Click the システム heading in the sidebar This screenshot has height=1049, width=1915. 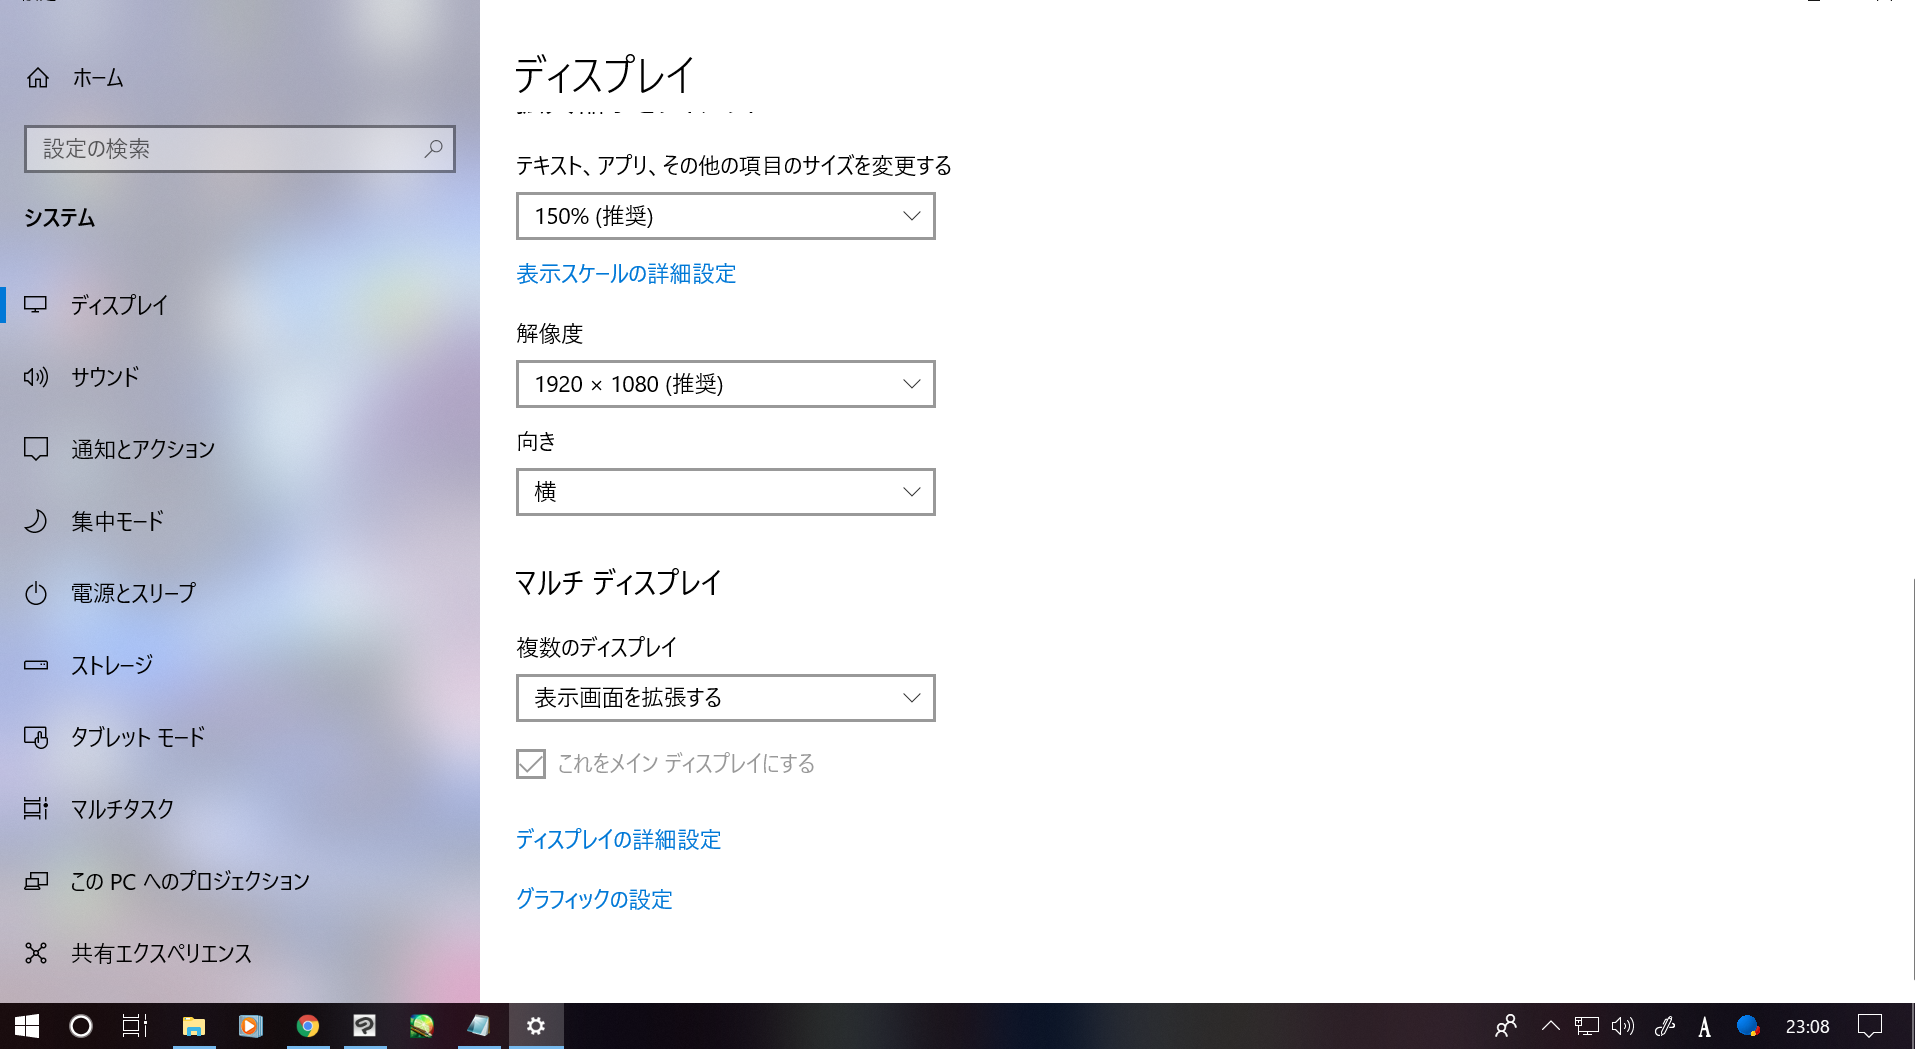click(x=60, y=218)
